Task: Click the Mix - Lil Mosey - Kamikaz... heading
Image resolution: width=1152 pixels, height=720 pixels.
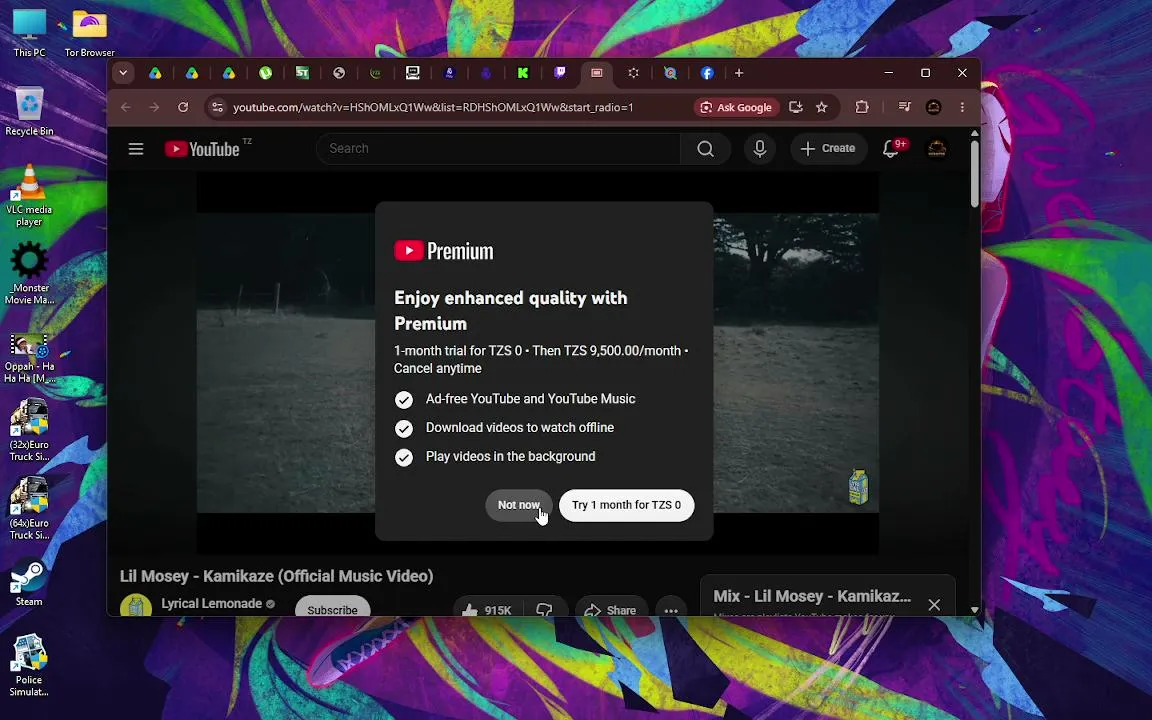Action: (812, 597)
